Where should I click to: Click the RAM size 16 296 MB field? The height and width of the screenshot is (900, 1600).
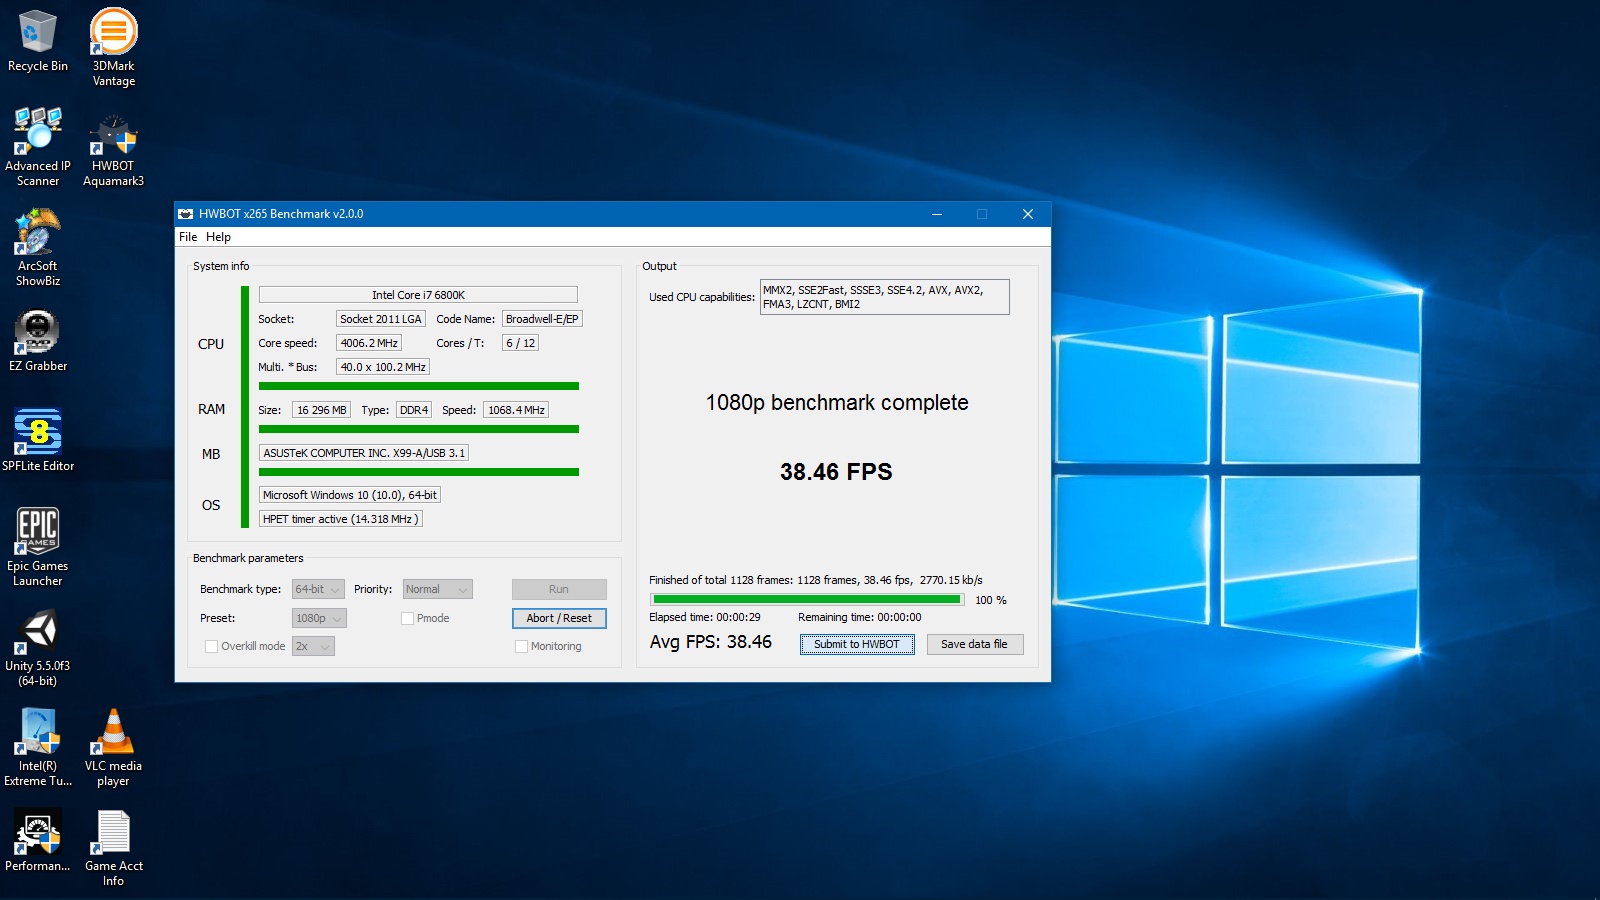pos(321,410)
